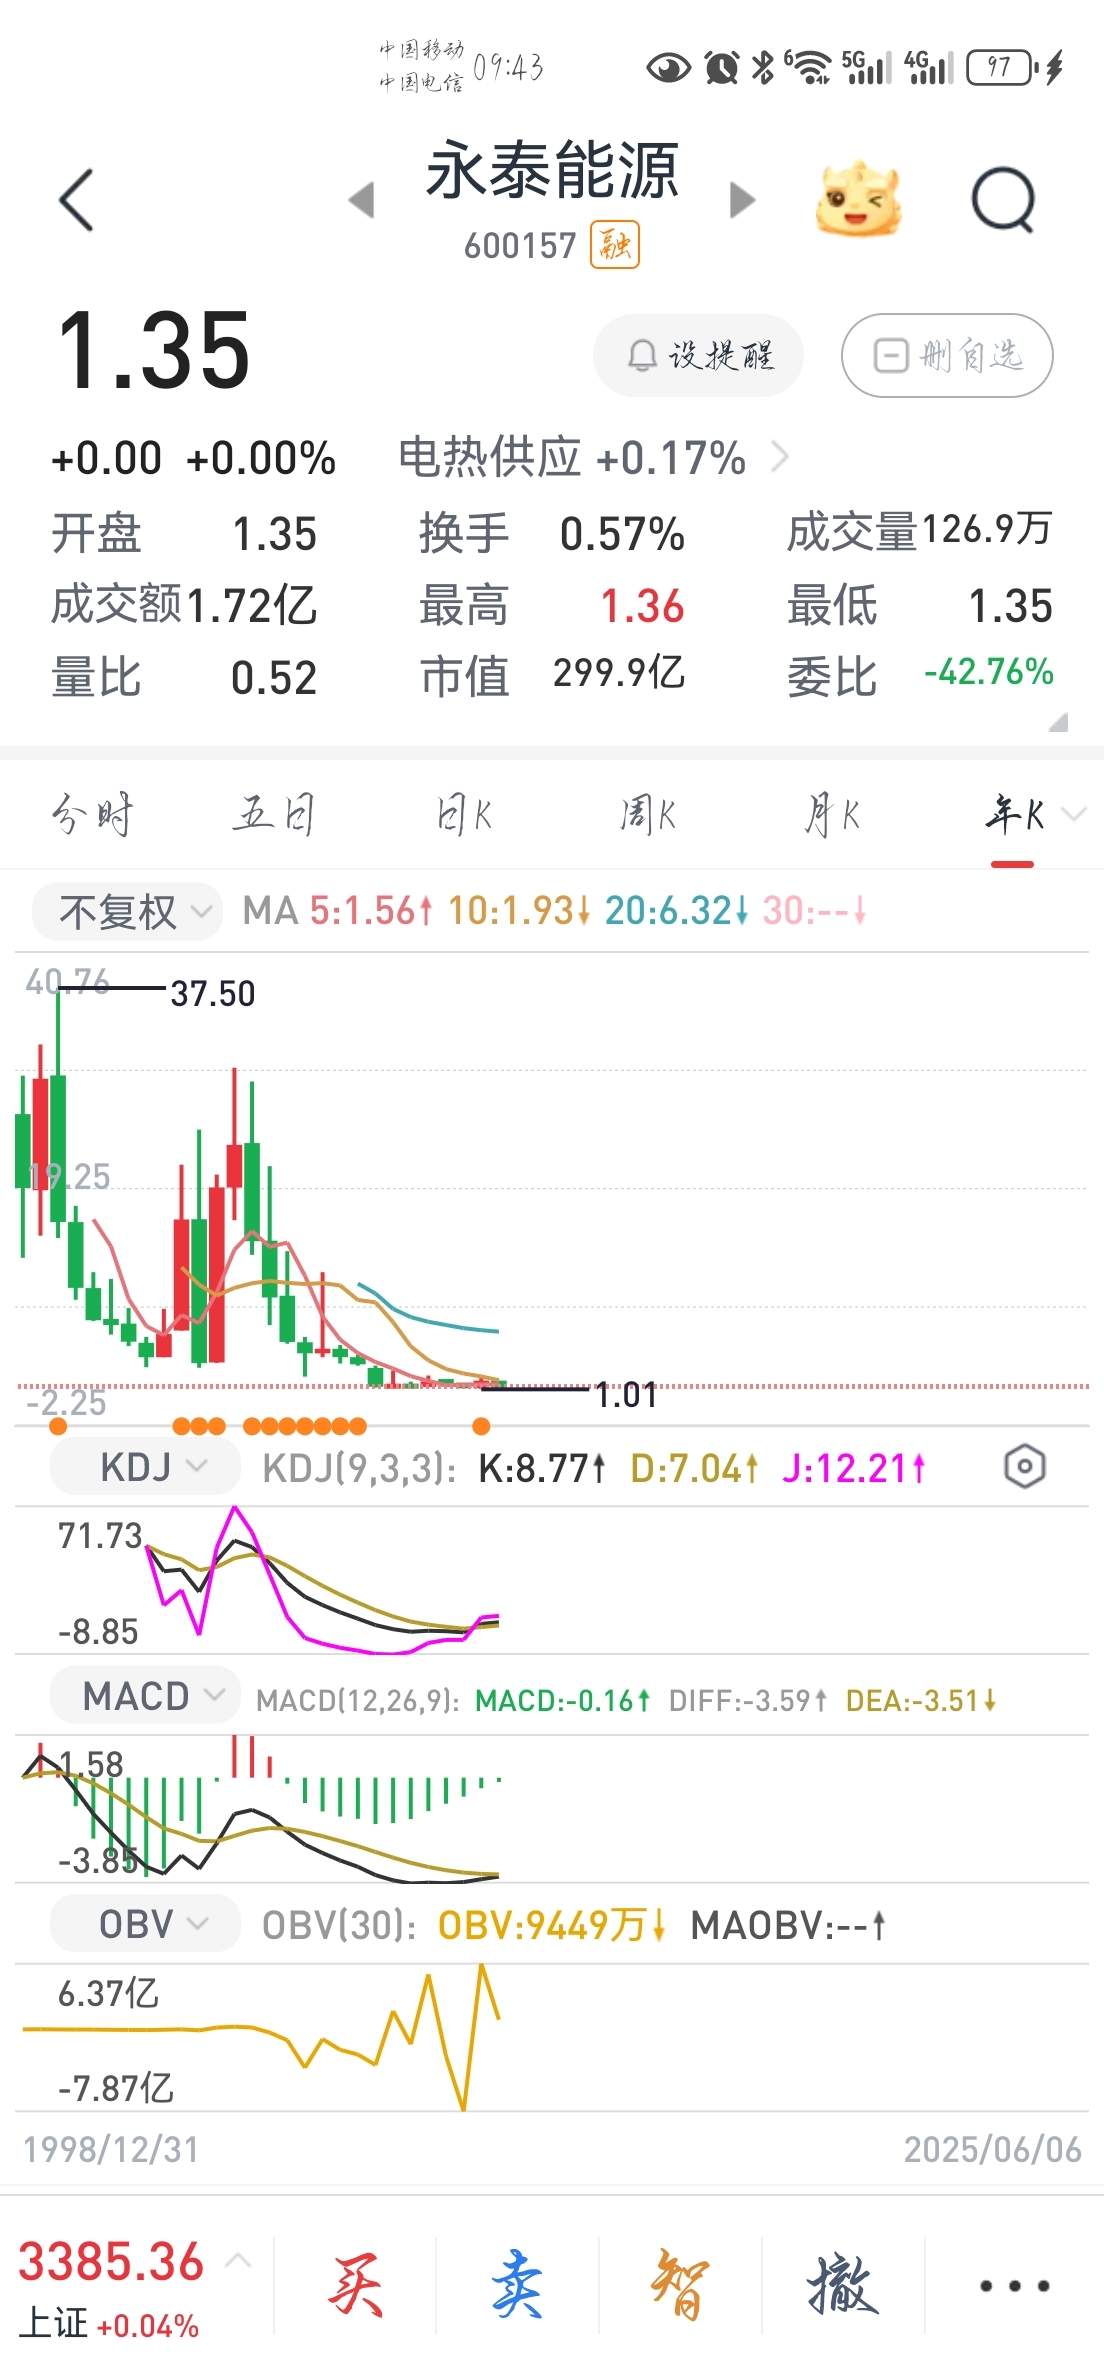Open the search magnifier icon
The width and height of the screenshot is (1104, 2376).
[x=1003, y=200]
